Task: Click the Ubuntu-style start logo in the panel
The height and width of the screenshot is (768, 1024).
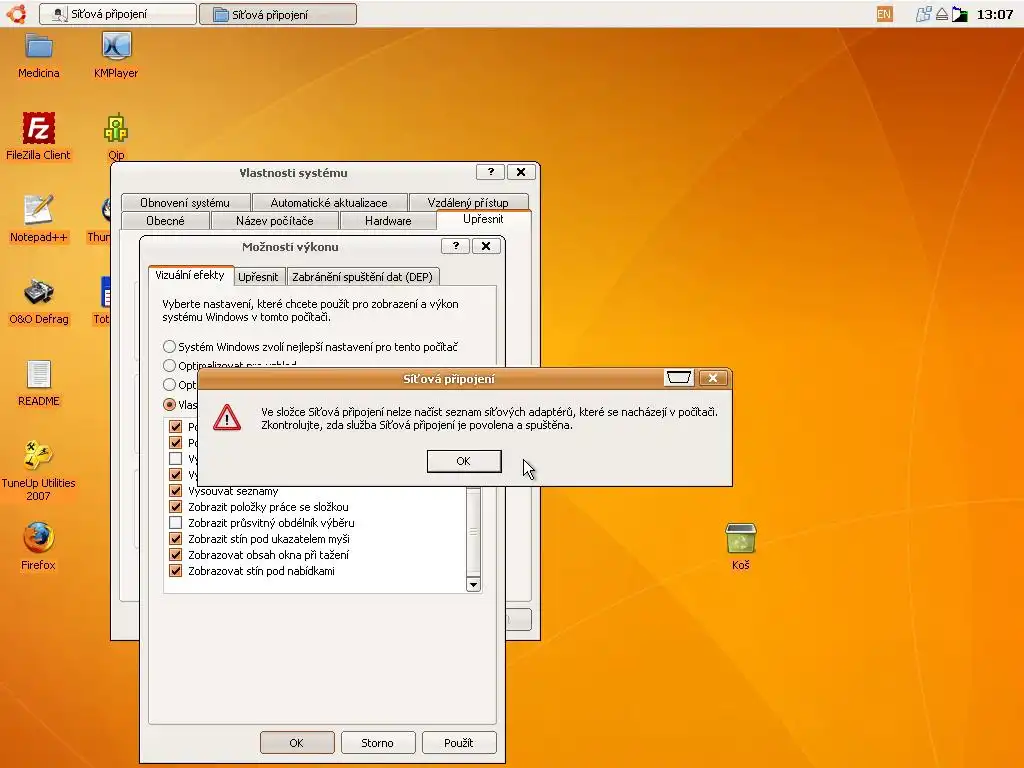Action: [x=16, y=14]
